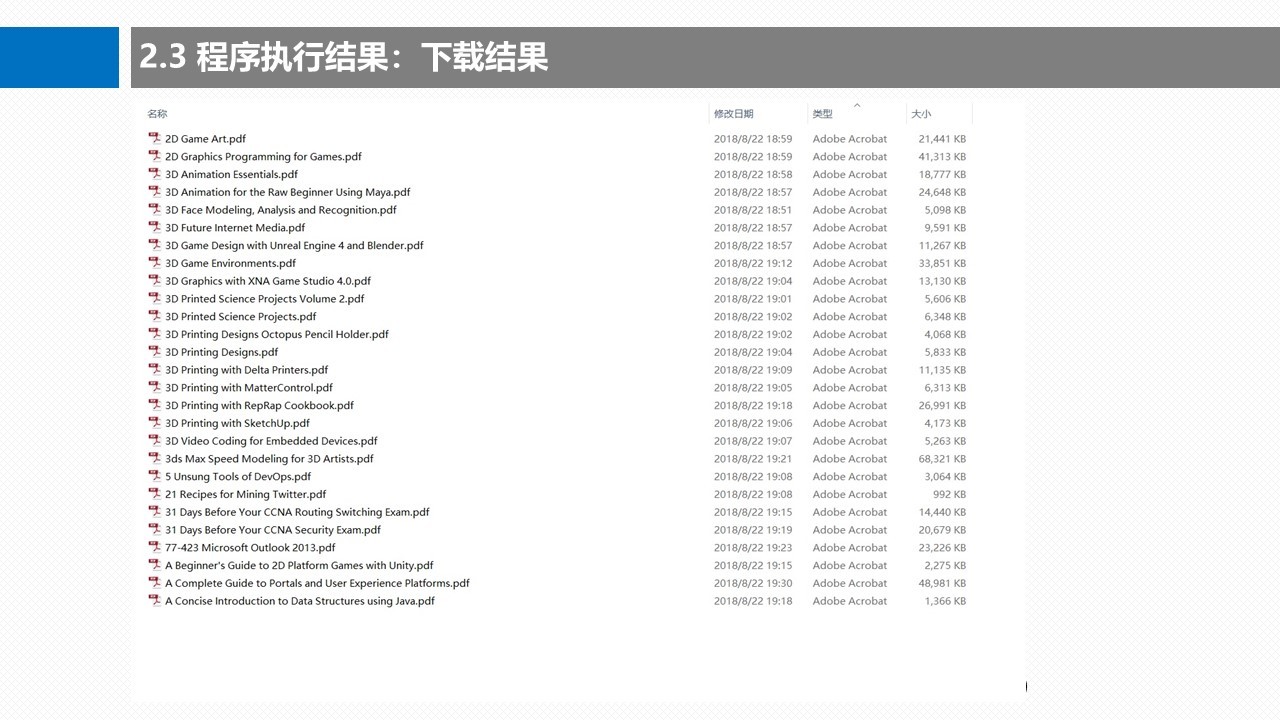Click PDF icon for 3D Animation for the Raw Beginner

pos(155,192)
